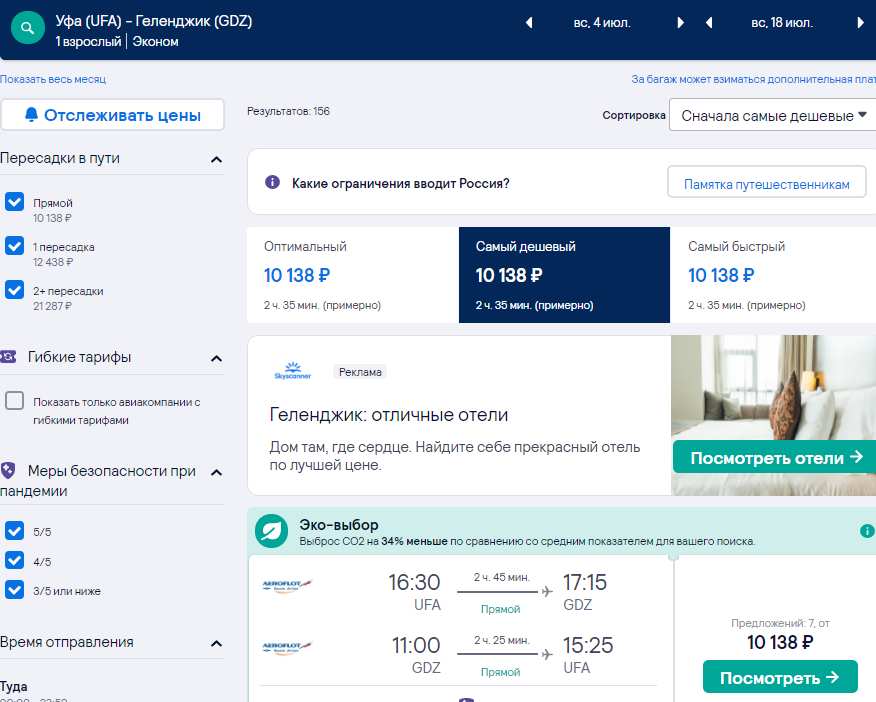Collapse the Гибкие тарифы section

(x=216, y=358)
